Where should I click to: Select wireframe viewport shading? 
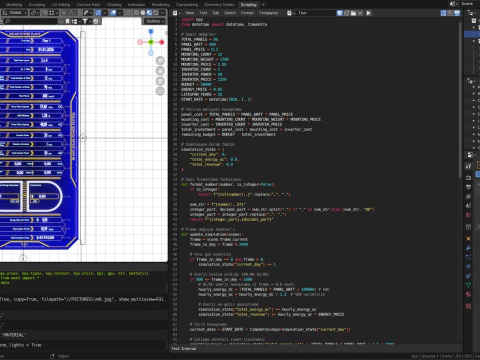[136, 13]
